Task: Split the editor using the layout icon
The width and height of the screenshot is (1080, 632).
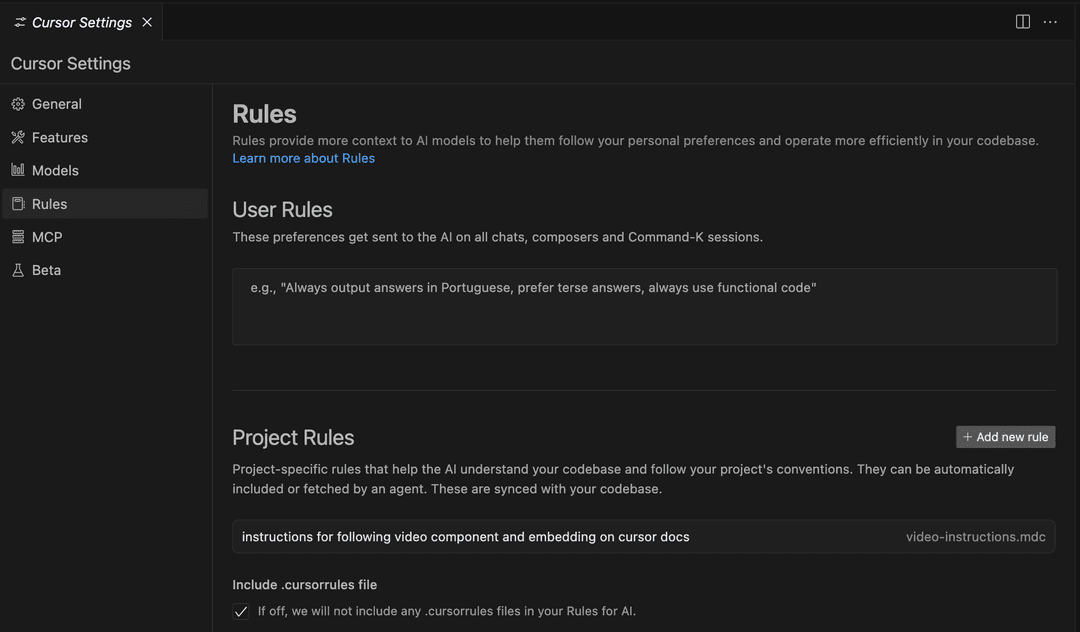Action: 1023,22
